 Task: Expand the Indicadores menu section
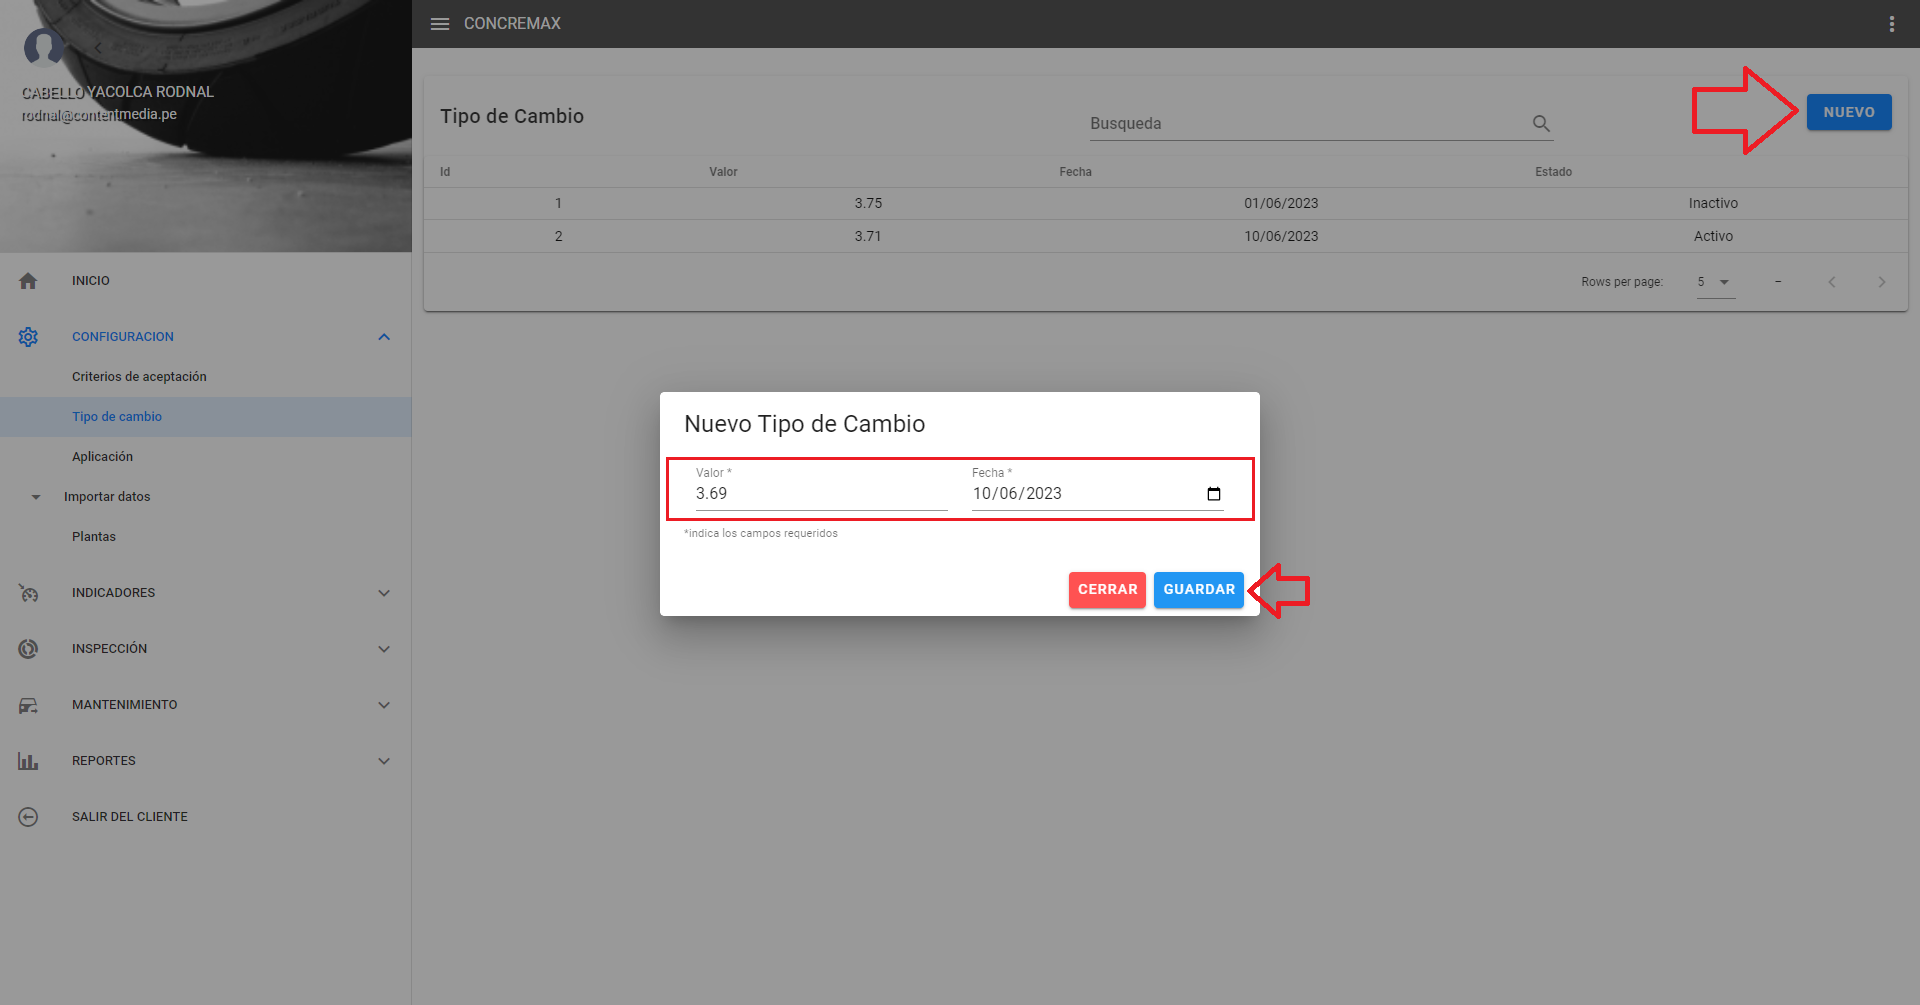tap(384, 593)
